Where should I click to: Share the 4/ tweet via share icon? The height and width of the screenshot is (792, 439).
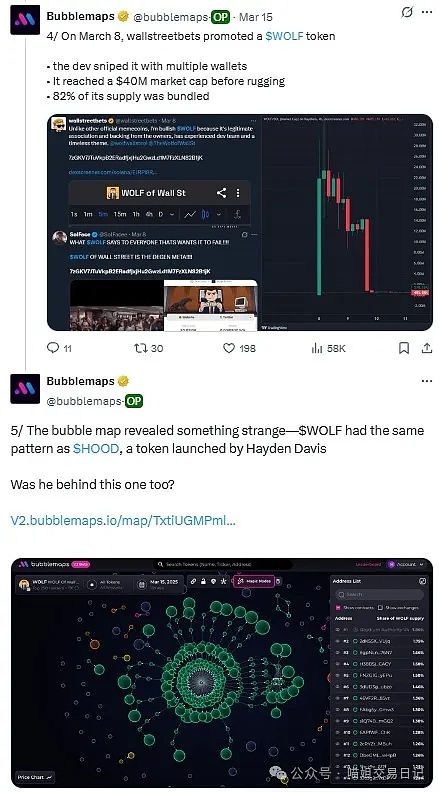click(427, 348)
